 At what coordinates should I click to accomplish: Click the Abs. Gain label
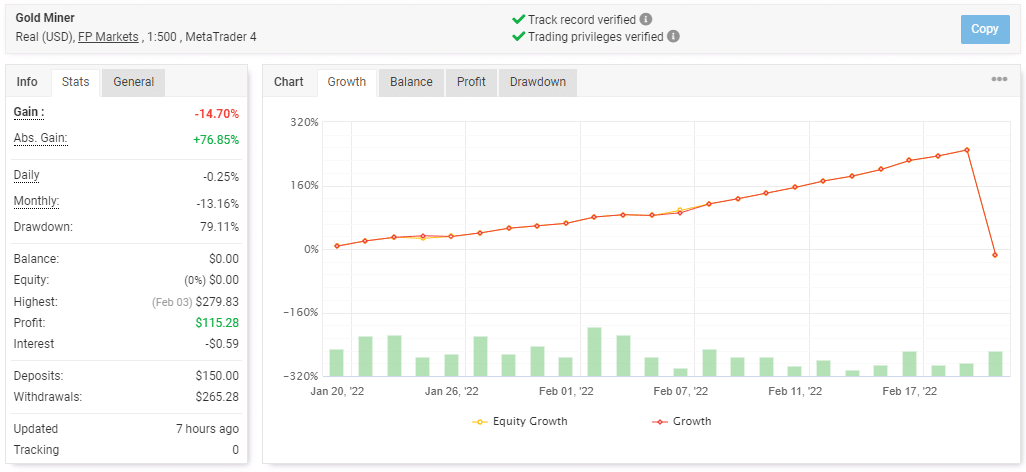41,138
